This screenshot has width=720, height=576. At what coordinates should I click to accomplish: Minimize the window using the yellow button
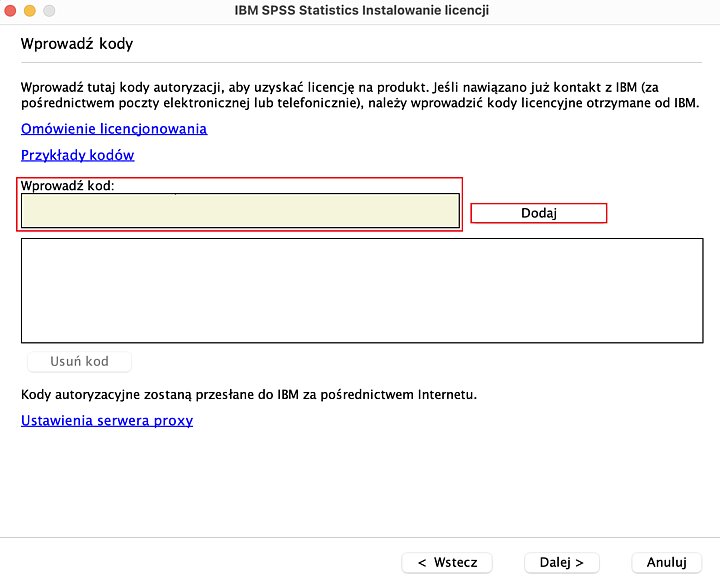pos(30,11)
